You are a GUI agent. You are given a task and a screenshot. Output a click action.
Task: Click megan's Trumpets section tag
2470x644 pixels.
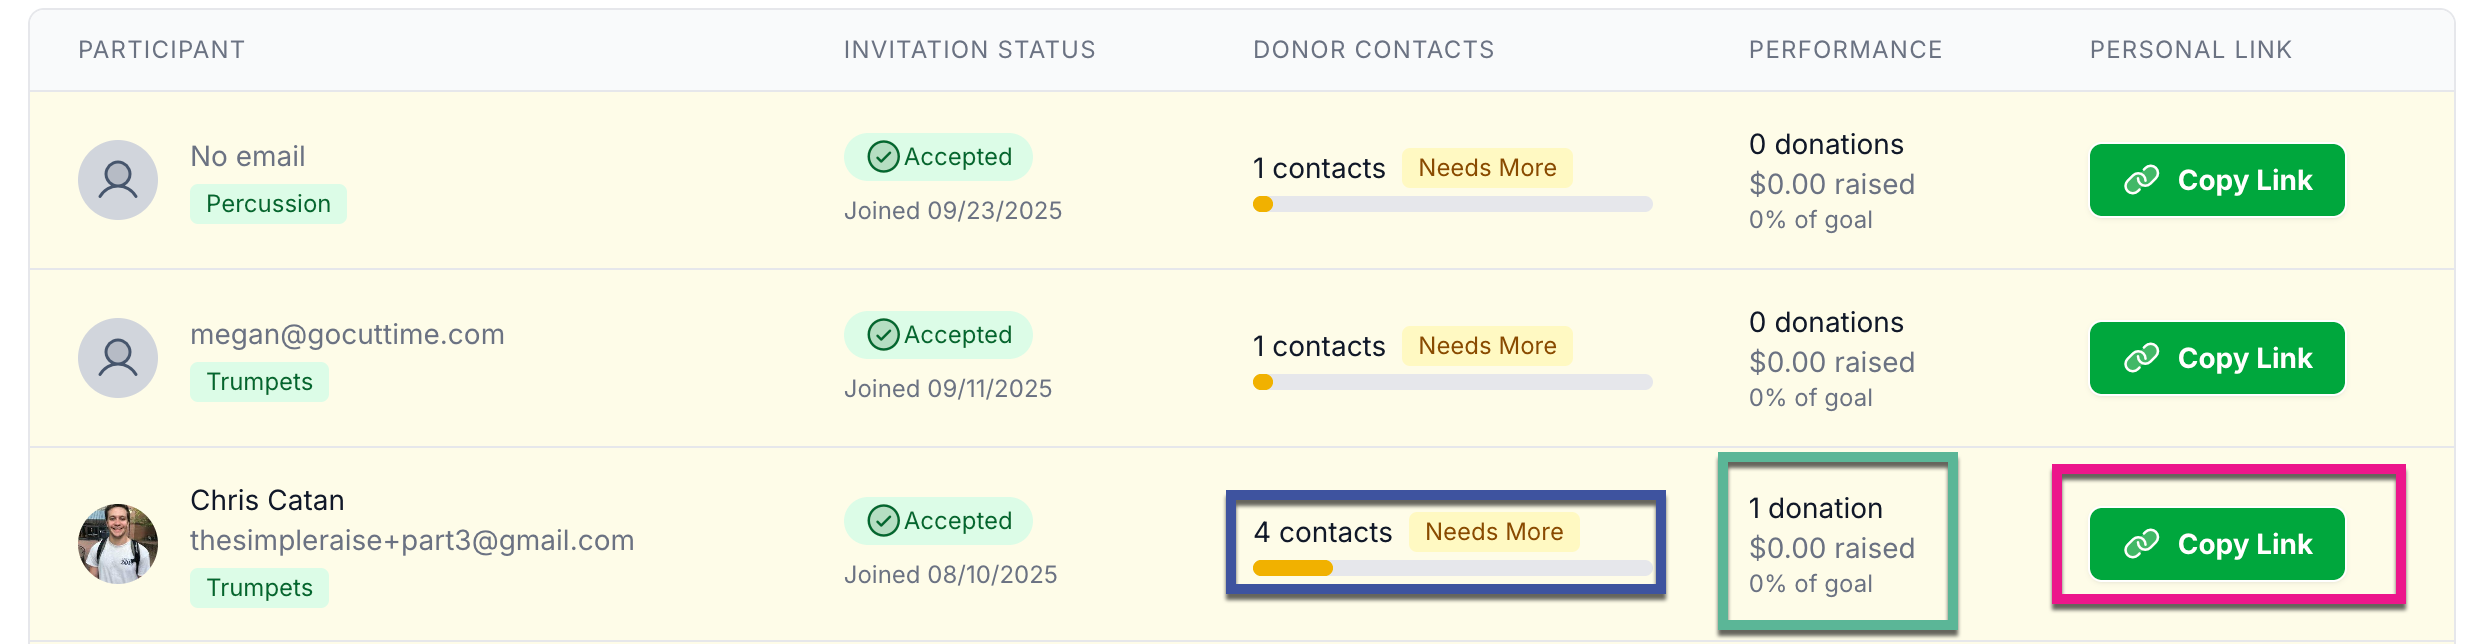(259, 382)
